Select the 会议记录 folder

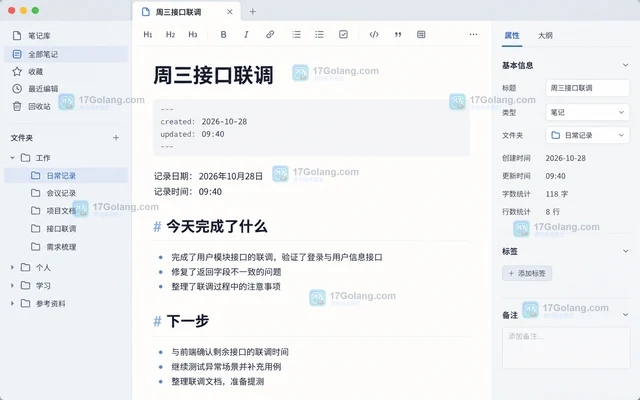pyautogui.click(x=66, y=193)
